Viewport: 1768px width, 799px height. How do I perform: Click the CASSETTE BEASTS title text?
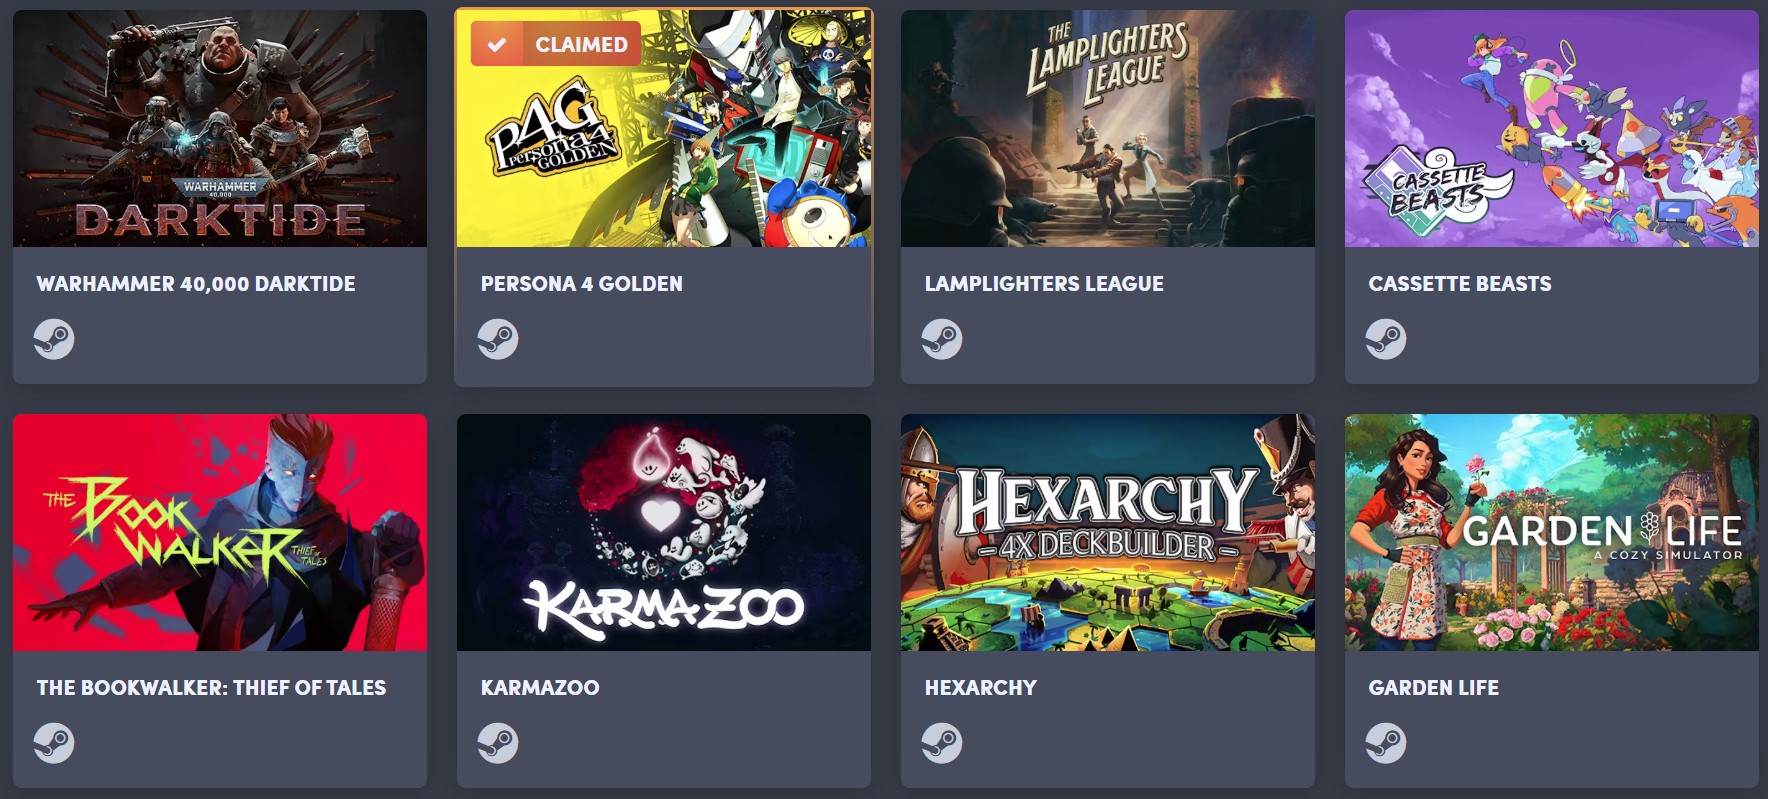point(1460,284)
